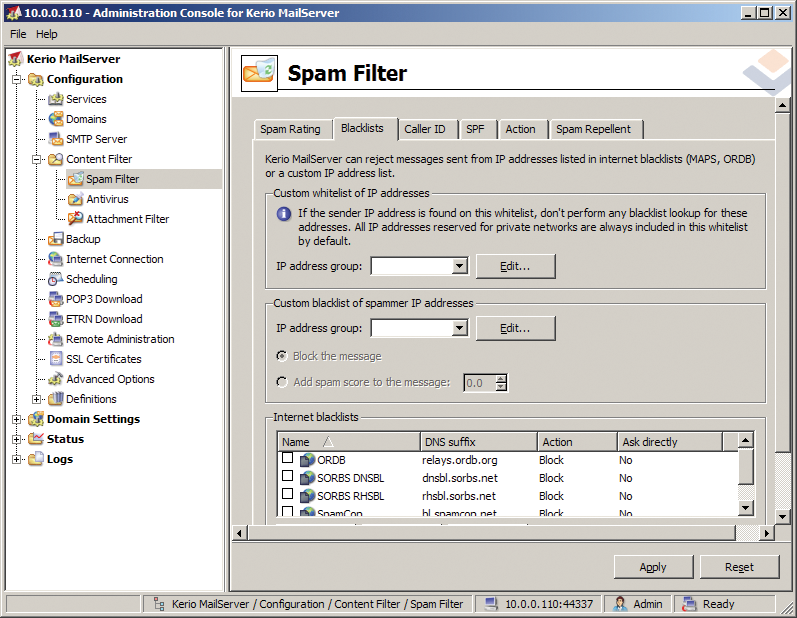Increase spam score with spinner up arrow
Screen dimensions: 797x618
coord(501,378)
